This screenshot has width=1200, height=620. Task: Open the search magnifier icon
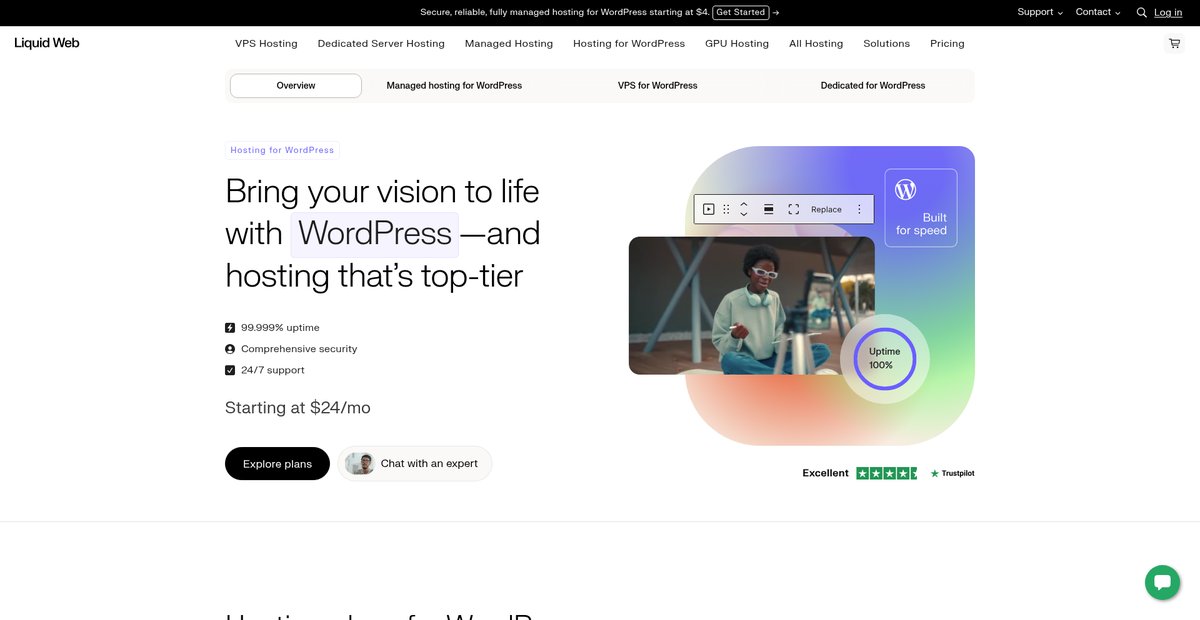pyautogui.click(x=1141, y=13)
